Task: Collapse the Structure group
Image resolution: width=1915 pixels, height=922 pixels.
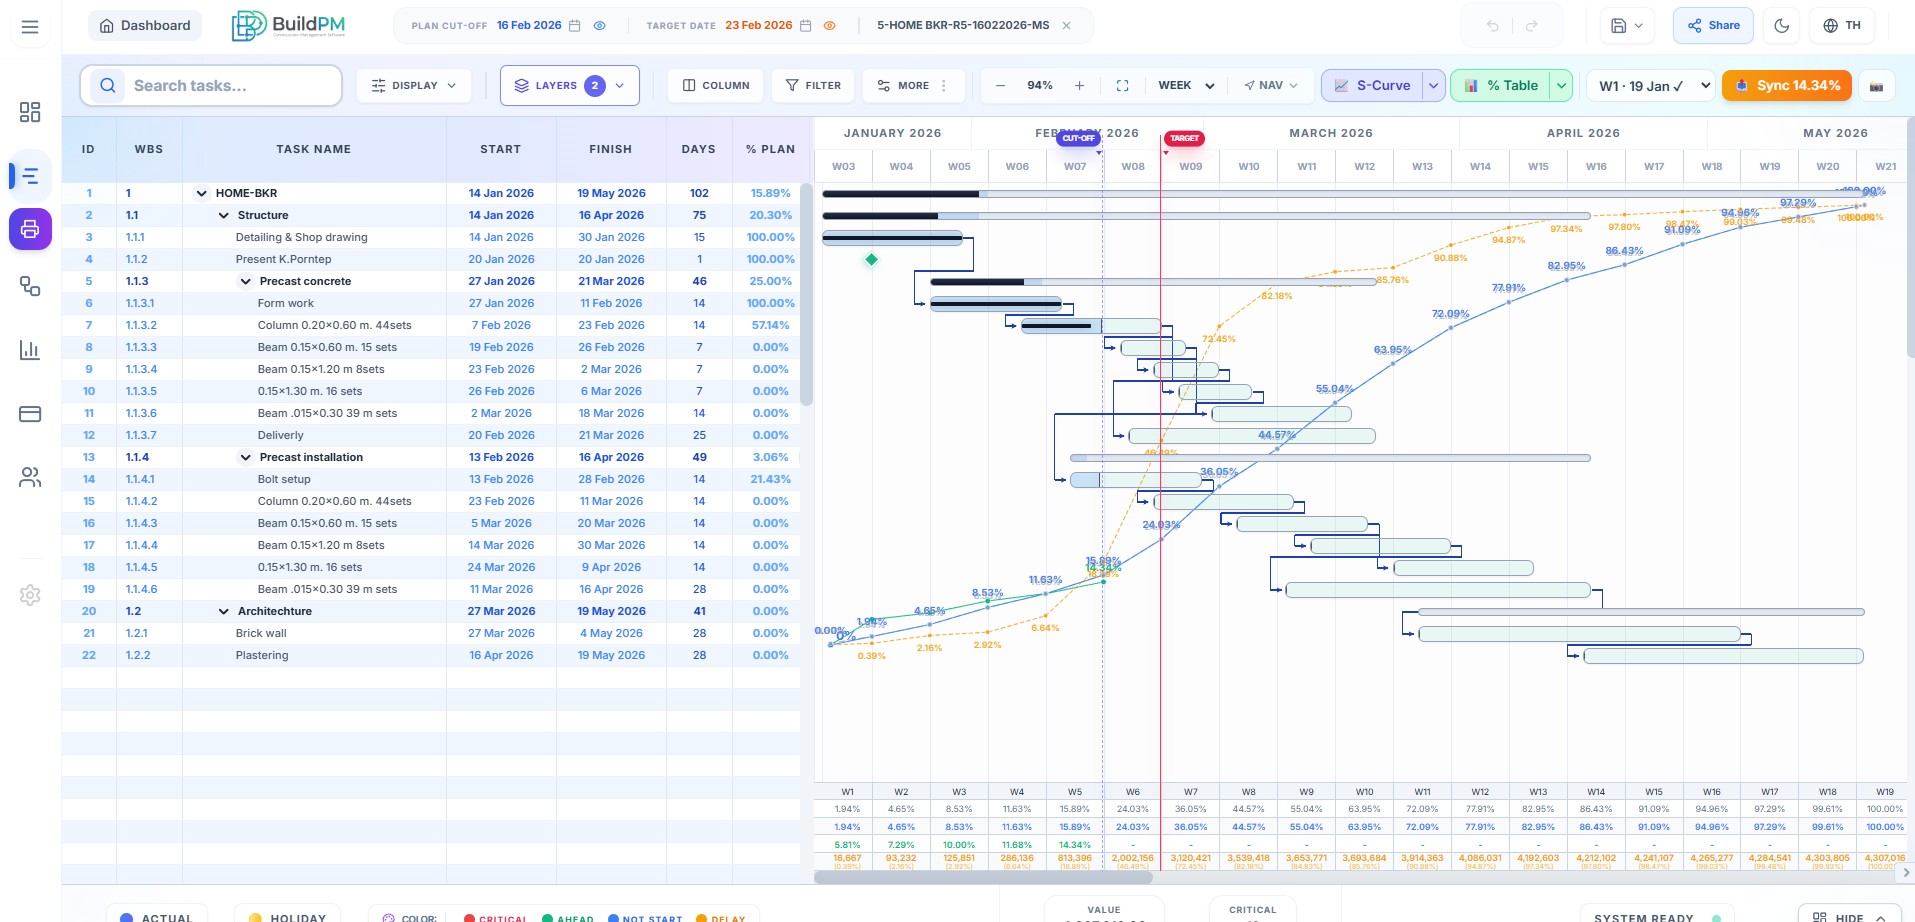Action: (223, 215)
